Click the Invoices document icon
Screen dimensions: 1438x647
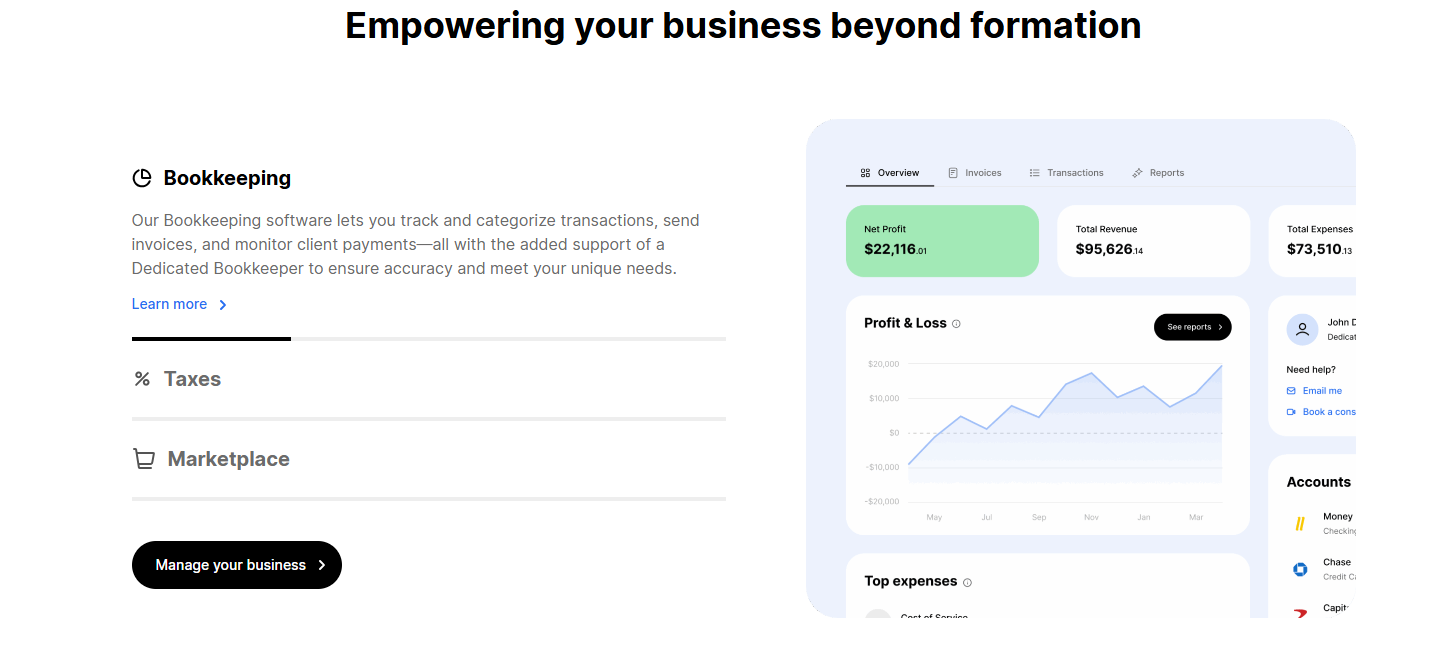point(953,173)
